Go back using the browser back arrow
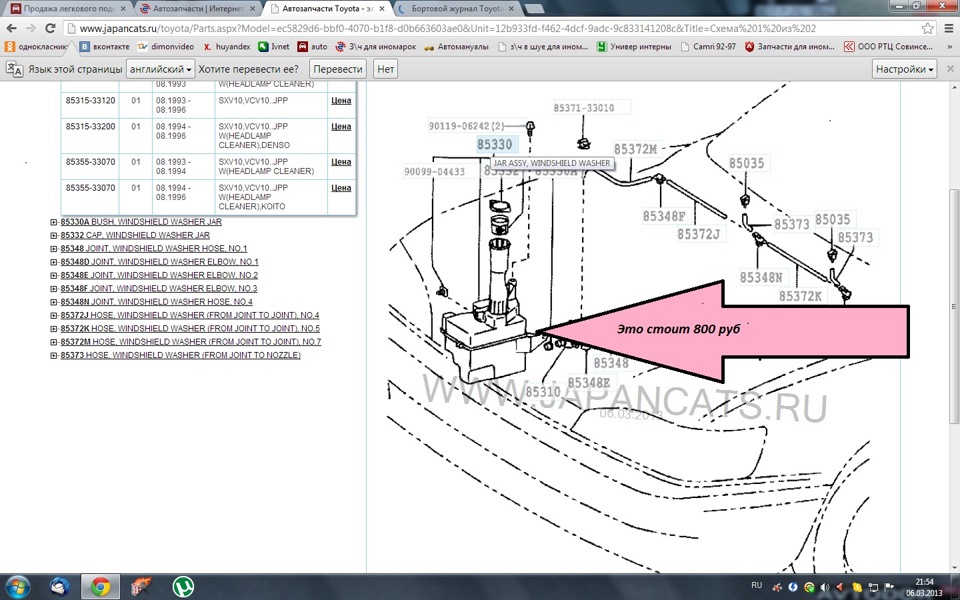The image size is (960, 600). tap(11, 28)
